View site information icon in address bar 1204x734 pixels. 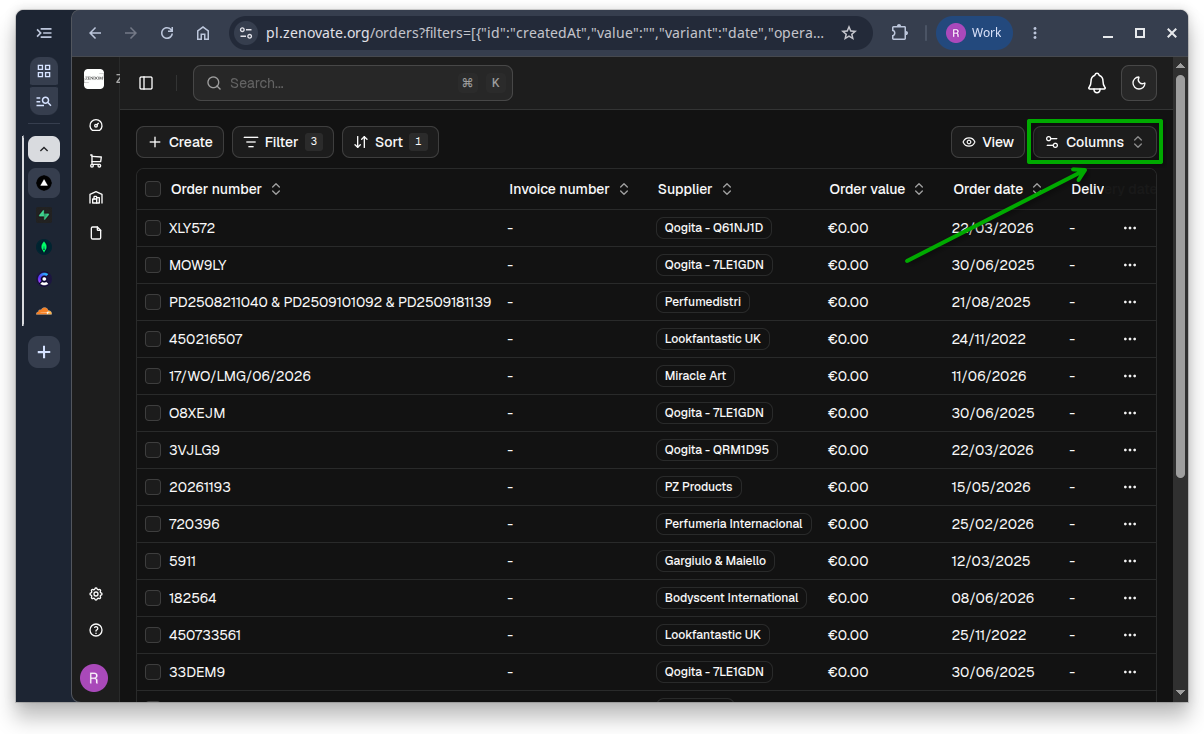coord(246,33)
